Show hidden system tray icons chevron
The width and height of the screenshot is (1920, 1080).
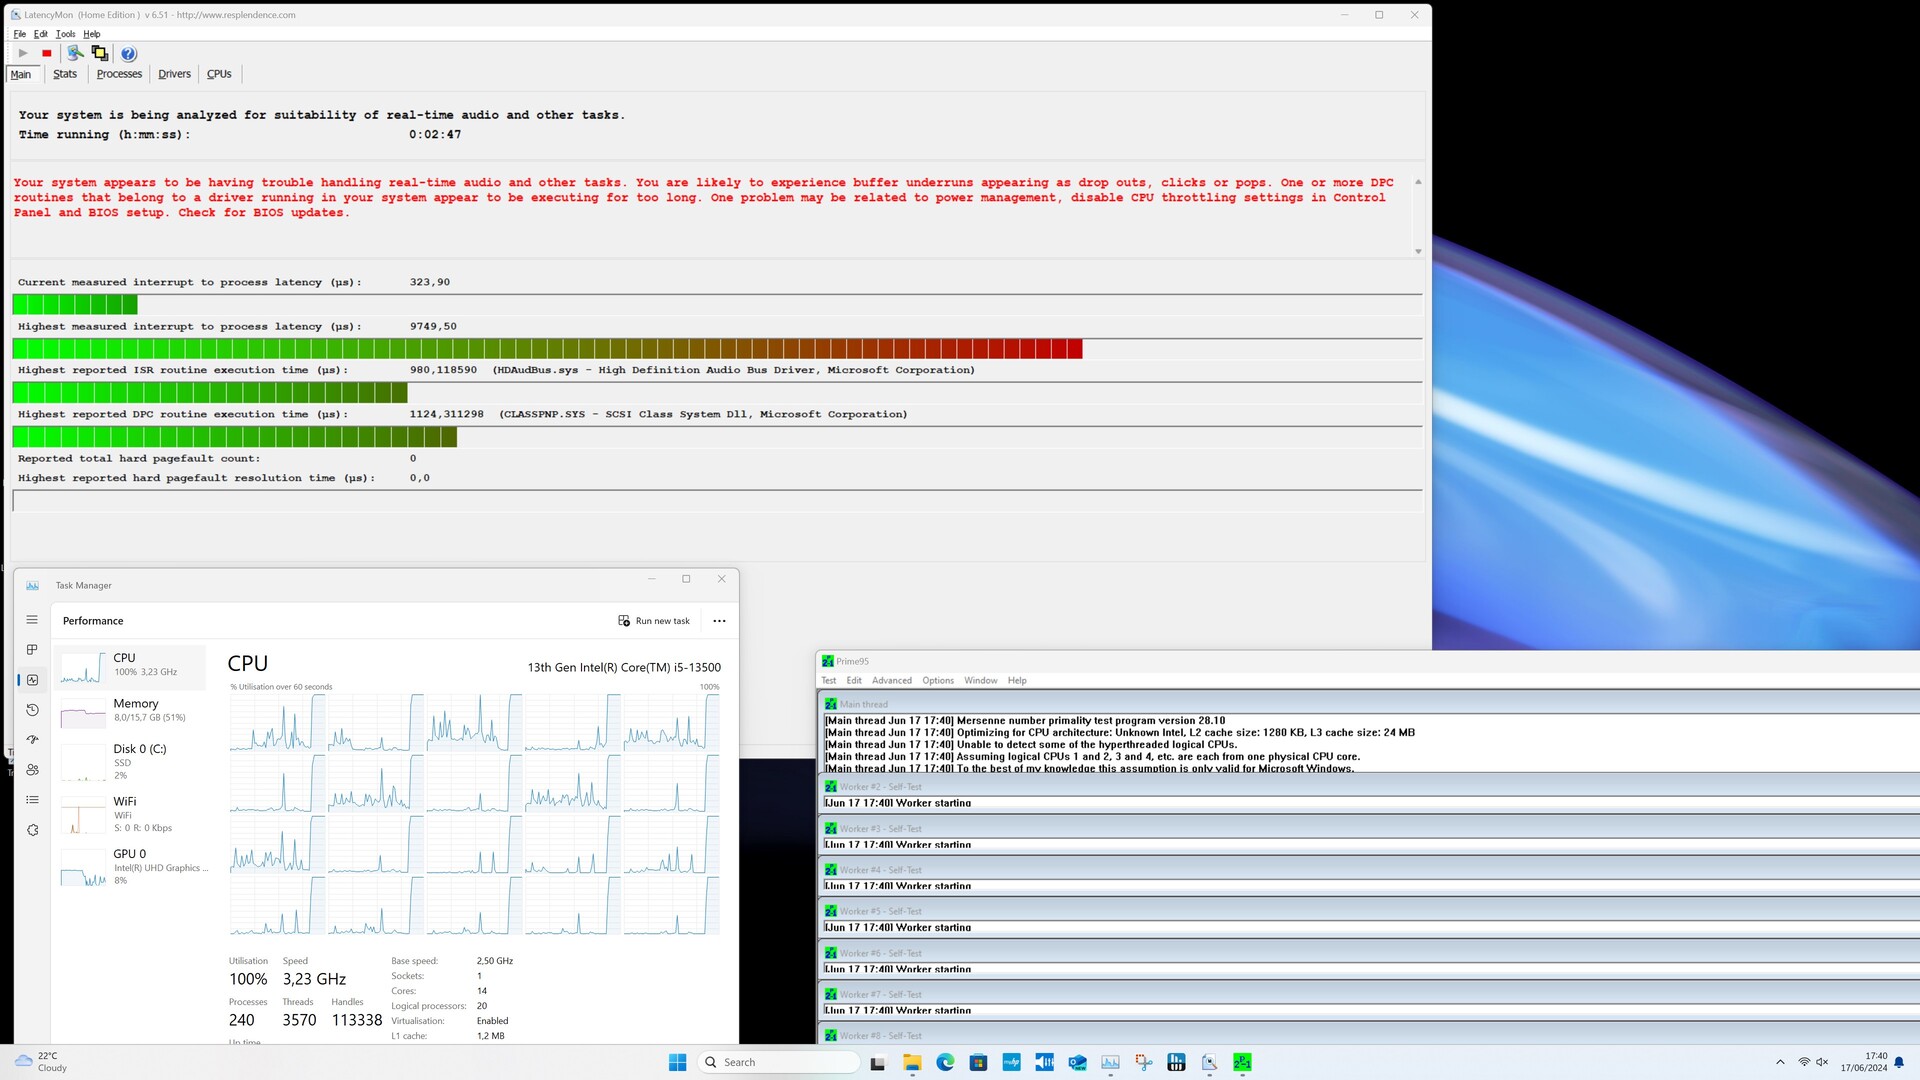tap(1780, 1062)
